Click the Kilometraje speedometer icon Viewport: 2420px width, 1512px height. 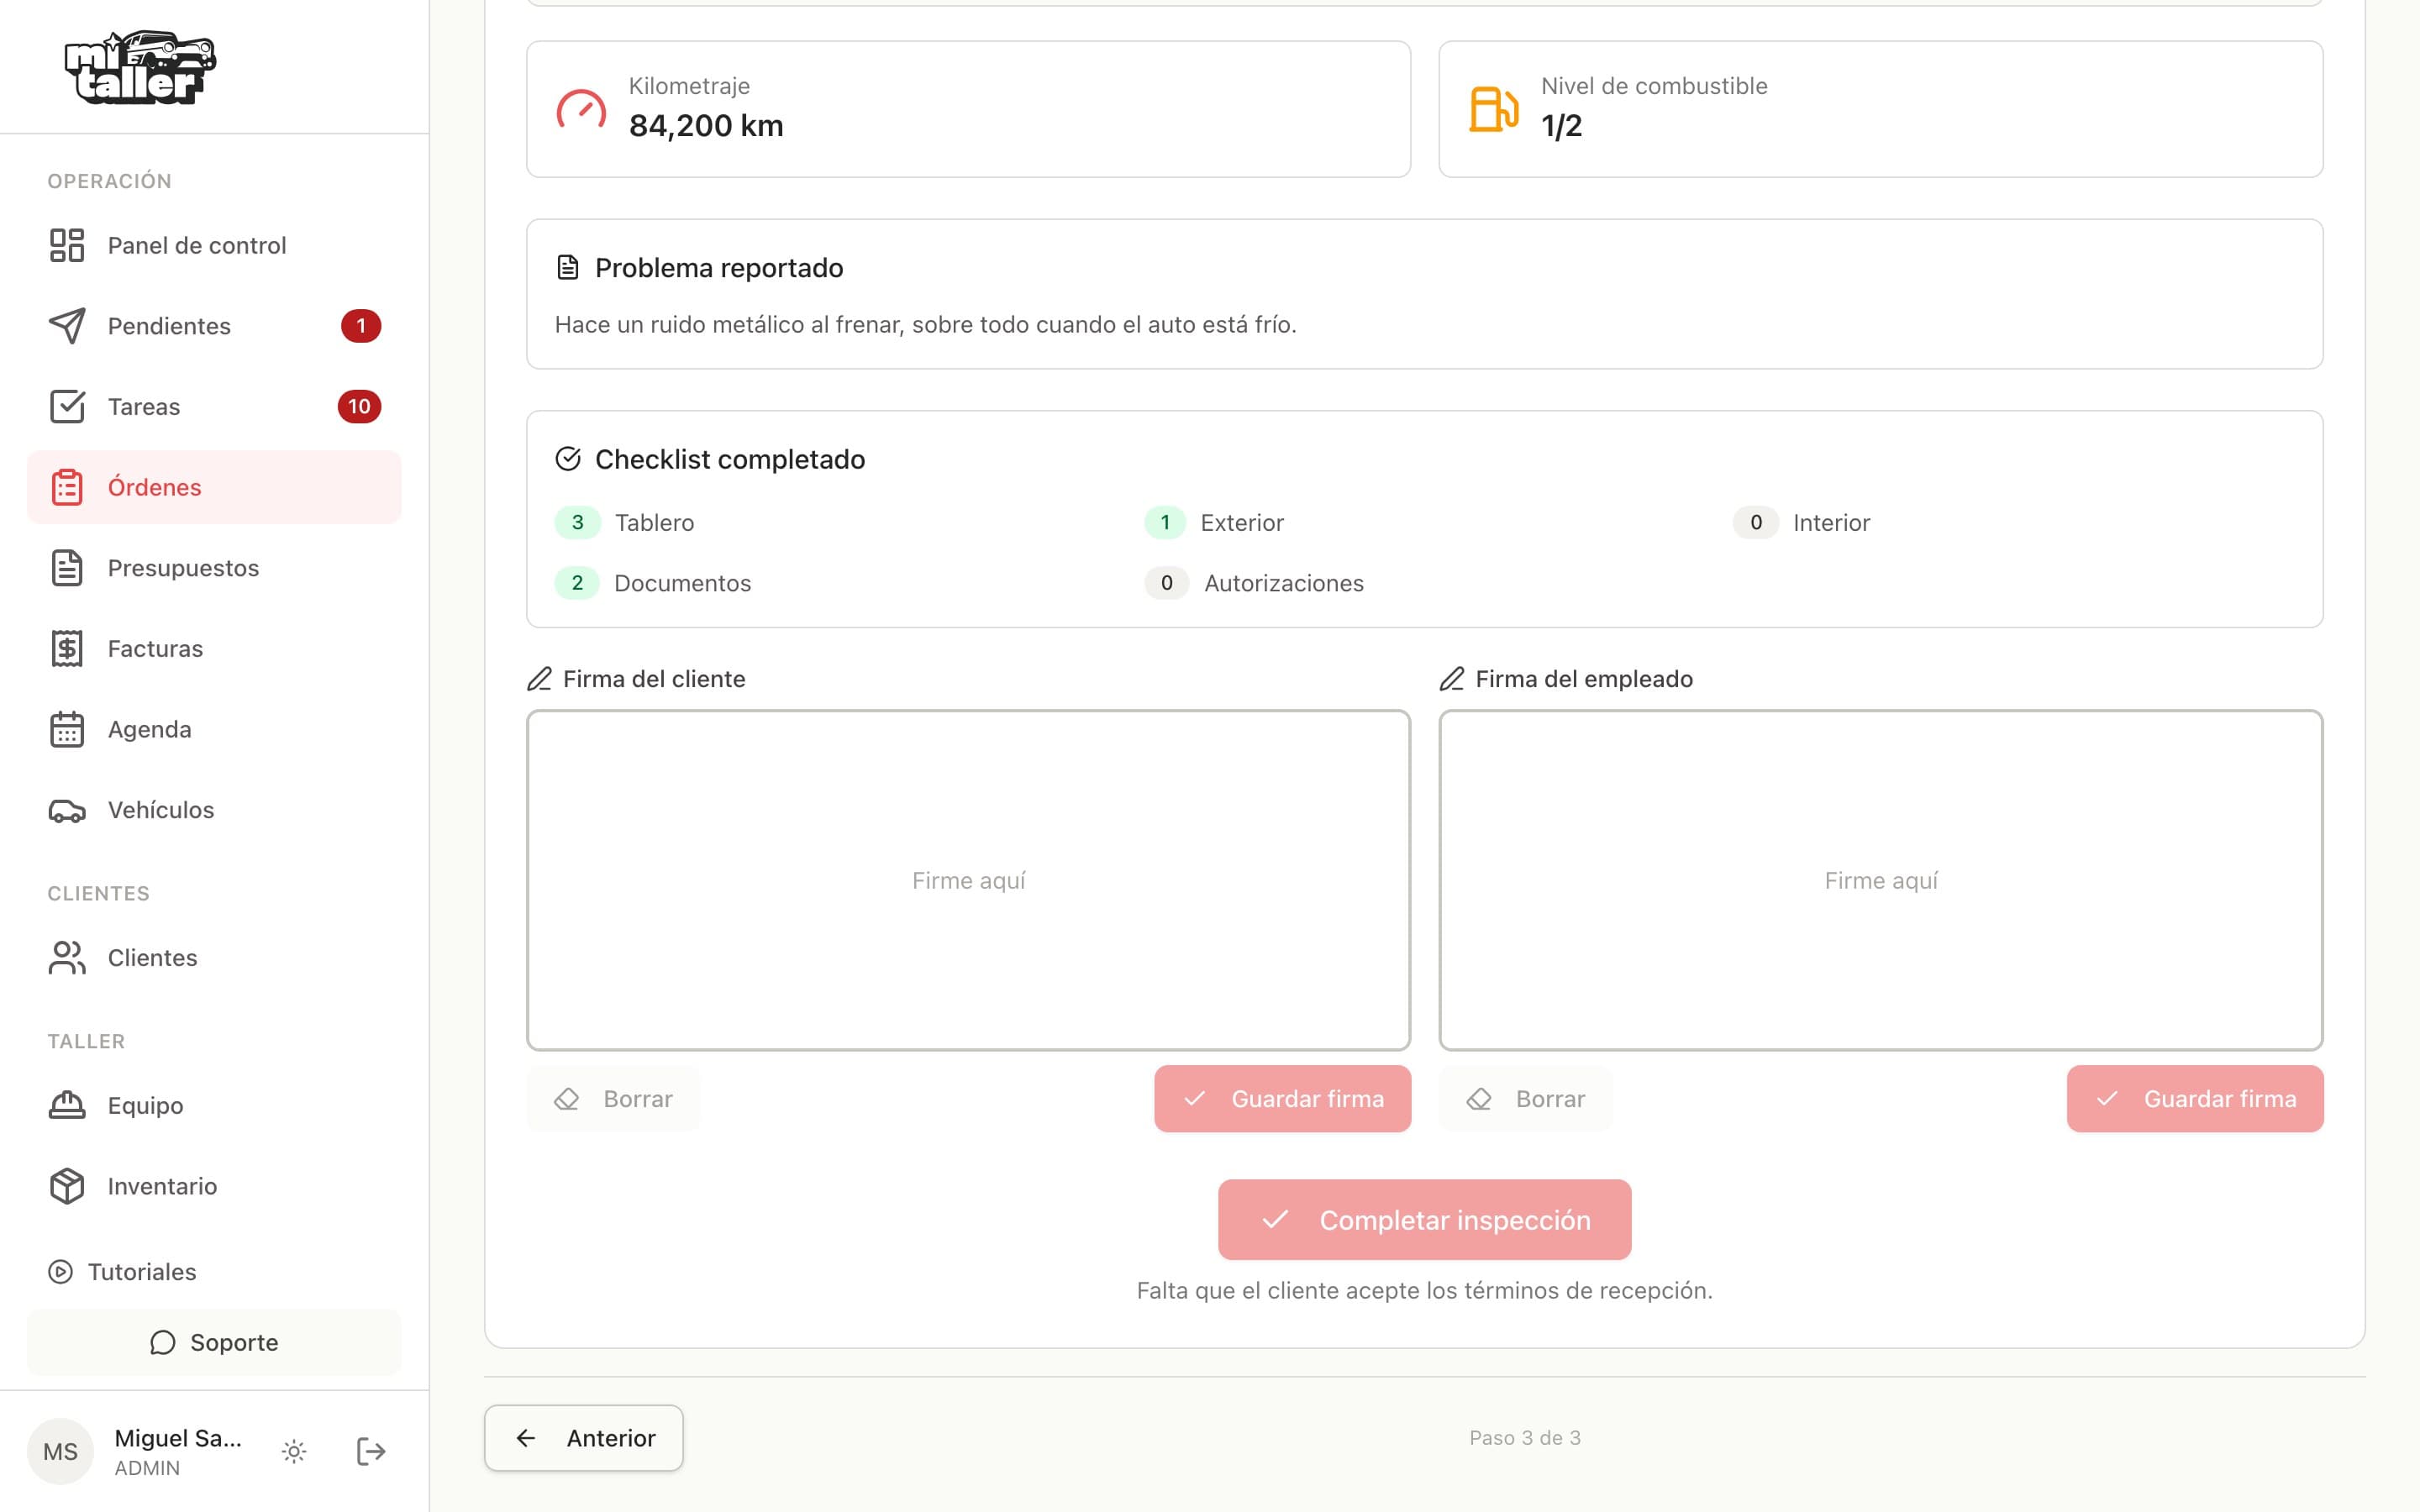[x=581, y=109]
